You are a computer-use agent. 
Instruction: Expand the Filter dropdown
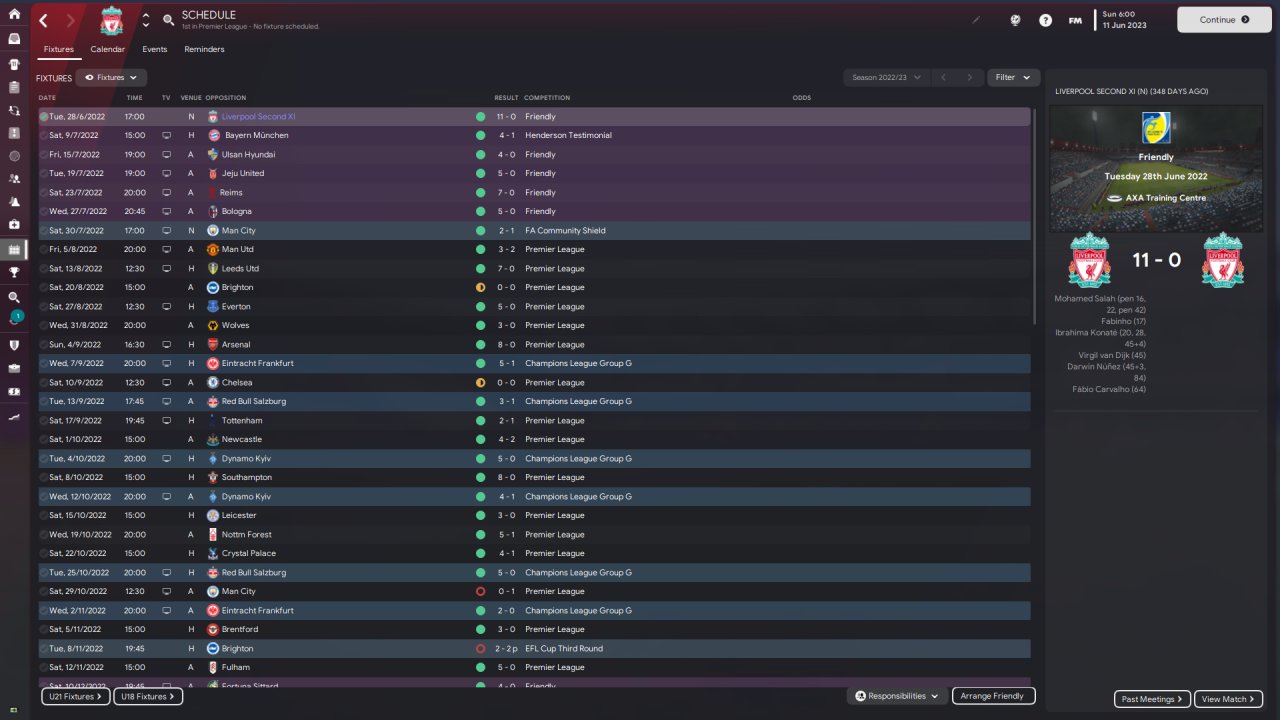click(1013, 77)
